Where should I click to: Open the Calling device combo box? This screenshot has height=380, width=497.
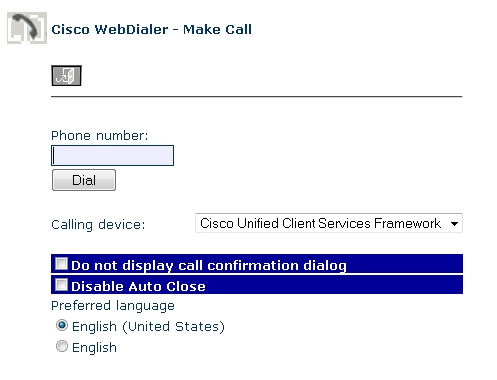[x=329, y=223]
